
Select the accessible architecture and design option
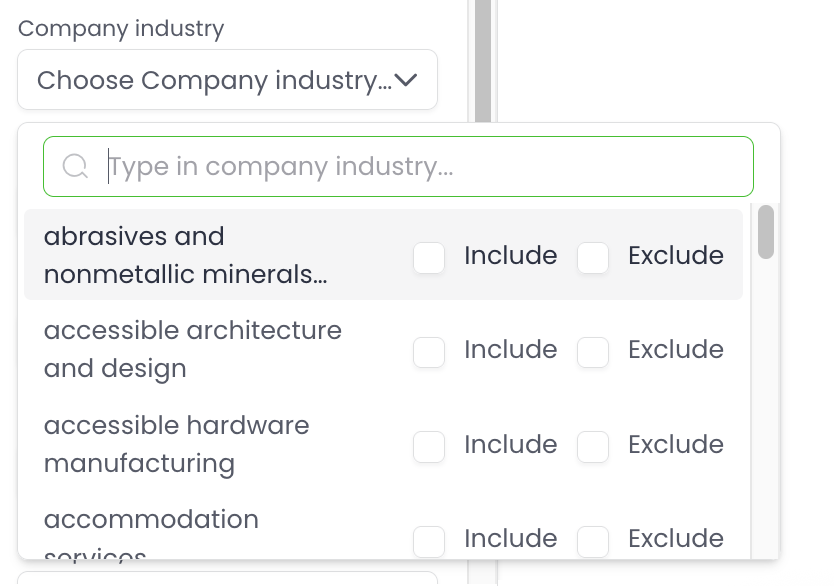point(192,349)
